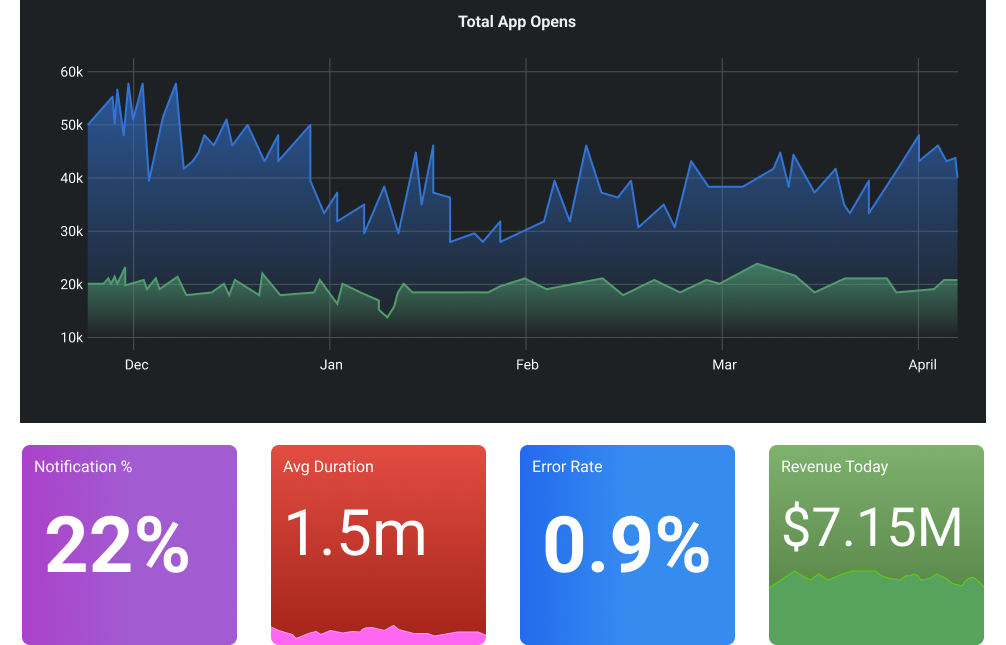Screen dimensions: 1006x645
Task: Select the Dec axis label
Action: [x=136, y=365]
